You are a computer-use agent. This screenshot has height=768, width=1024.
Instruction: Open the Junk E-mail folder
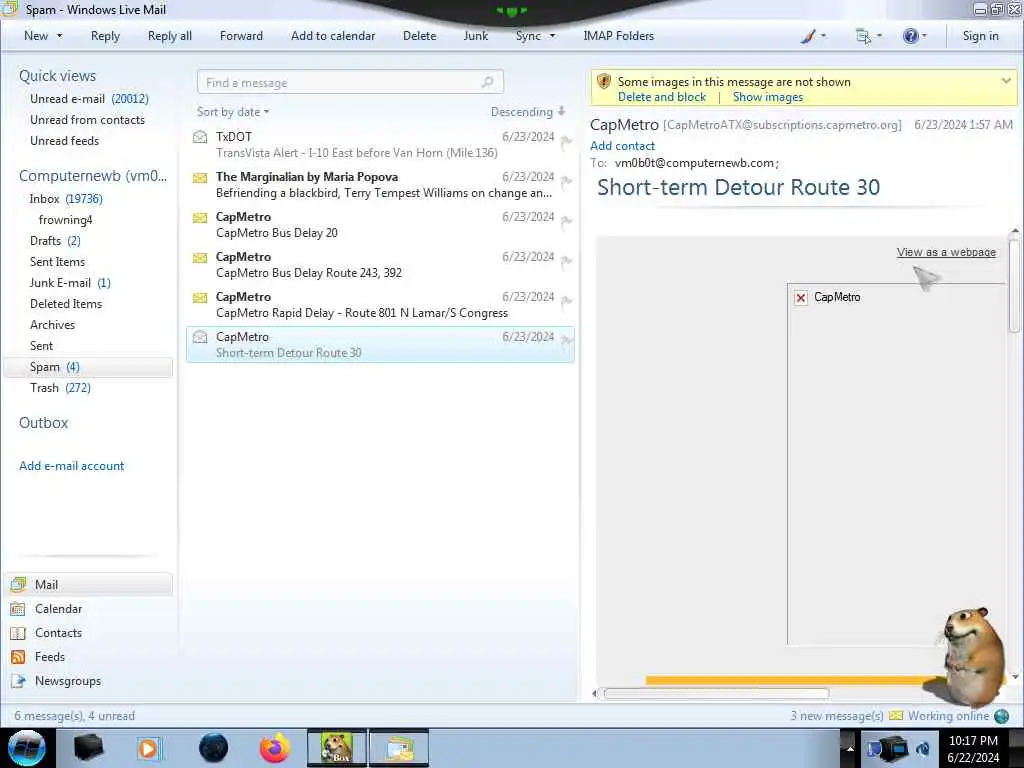[x=71, y=282]
